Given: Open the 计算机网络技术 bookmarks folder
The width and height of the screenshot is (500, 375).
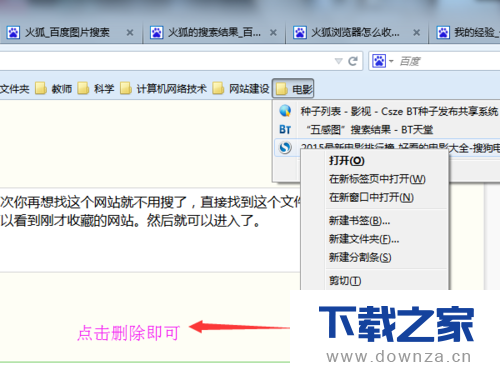Looking at the screenshot, I should [x=163, y=89].
